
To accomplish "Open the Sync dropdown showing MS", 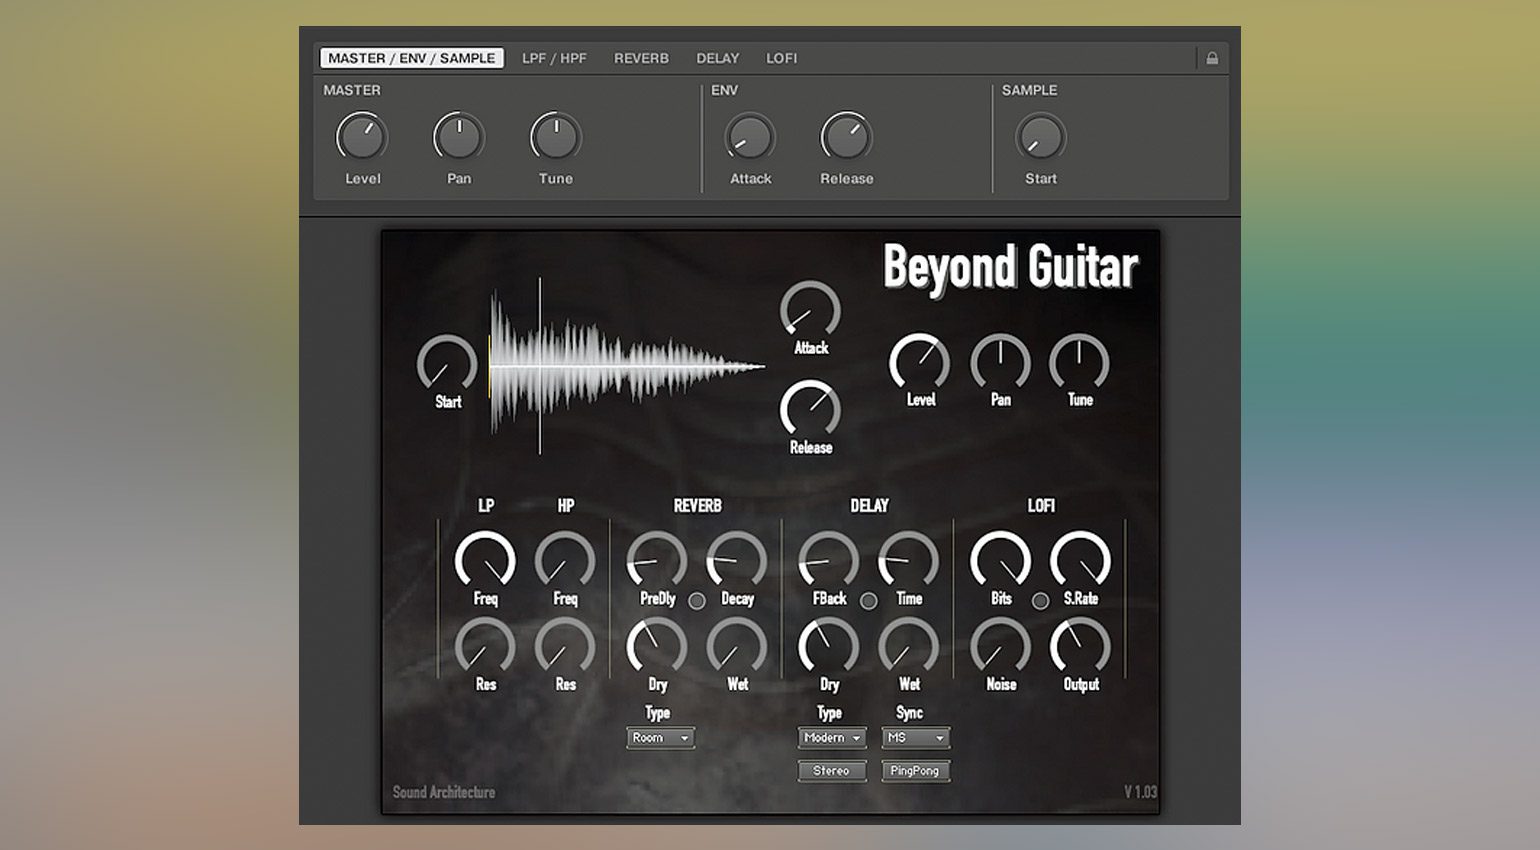I will click(x=916, y=738).
